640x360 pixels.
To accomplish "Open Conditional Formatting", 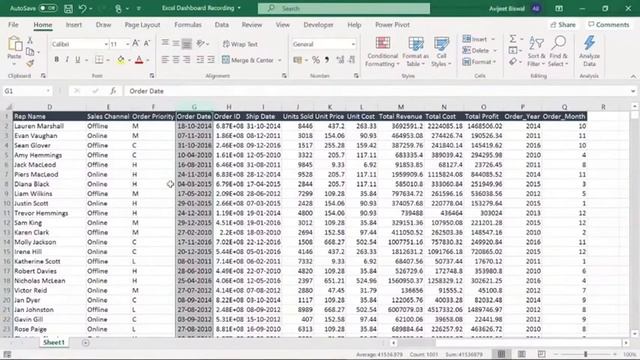I will 382,52.
